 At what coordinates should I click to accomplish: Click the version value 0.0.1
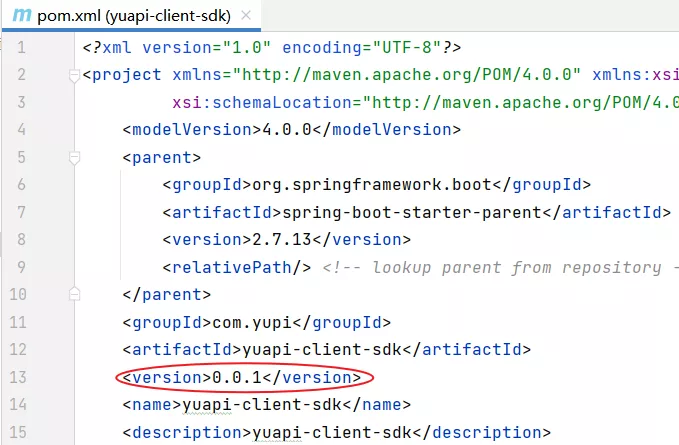click(237, 377)
